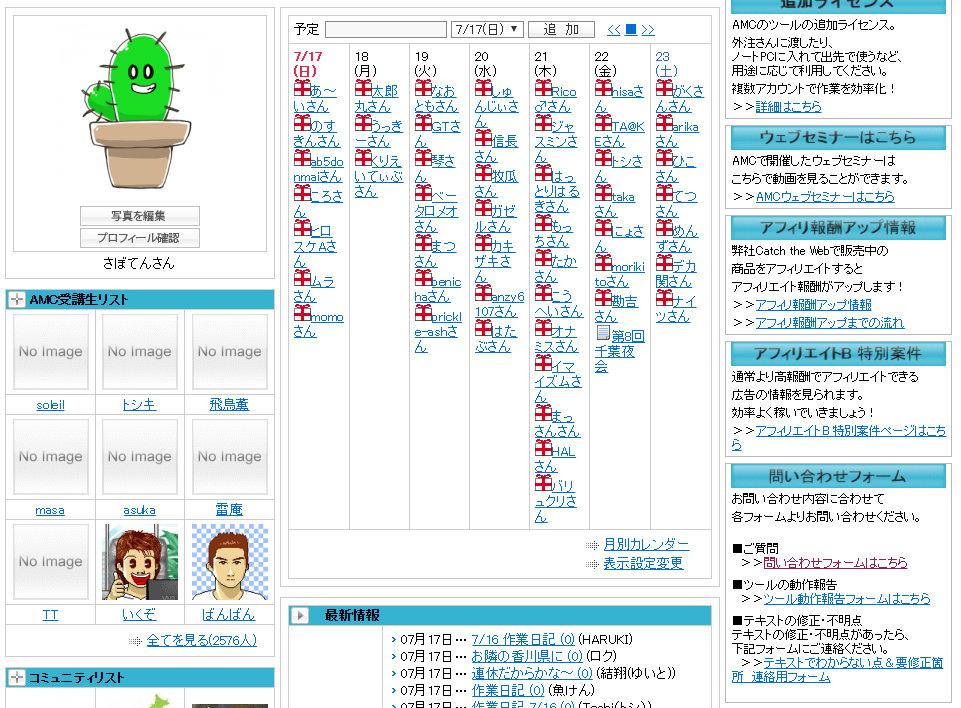Screen dimensions: 961x708
Task: Click the 写真を編集 button
Action: pos(139,216)
